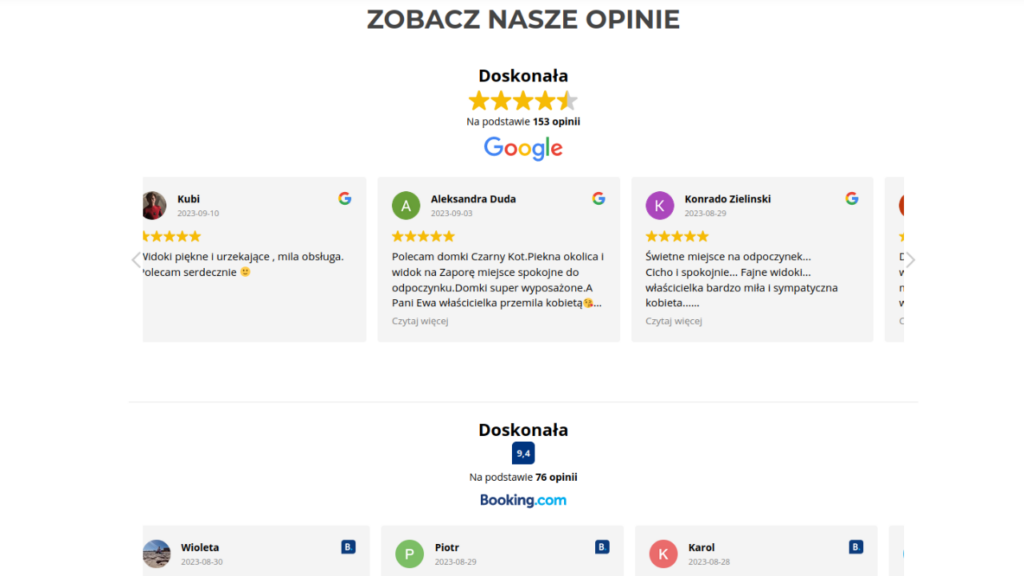Screen dimensions: 1024x576
Task: Click the left carousel arrow
Action: coord(136,260)
